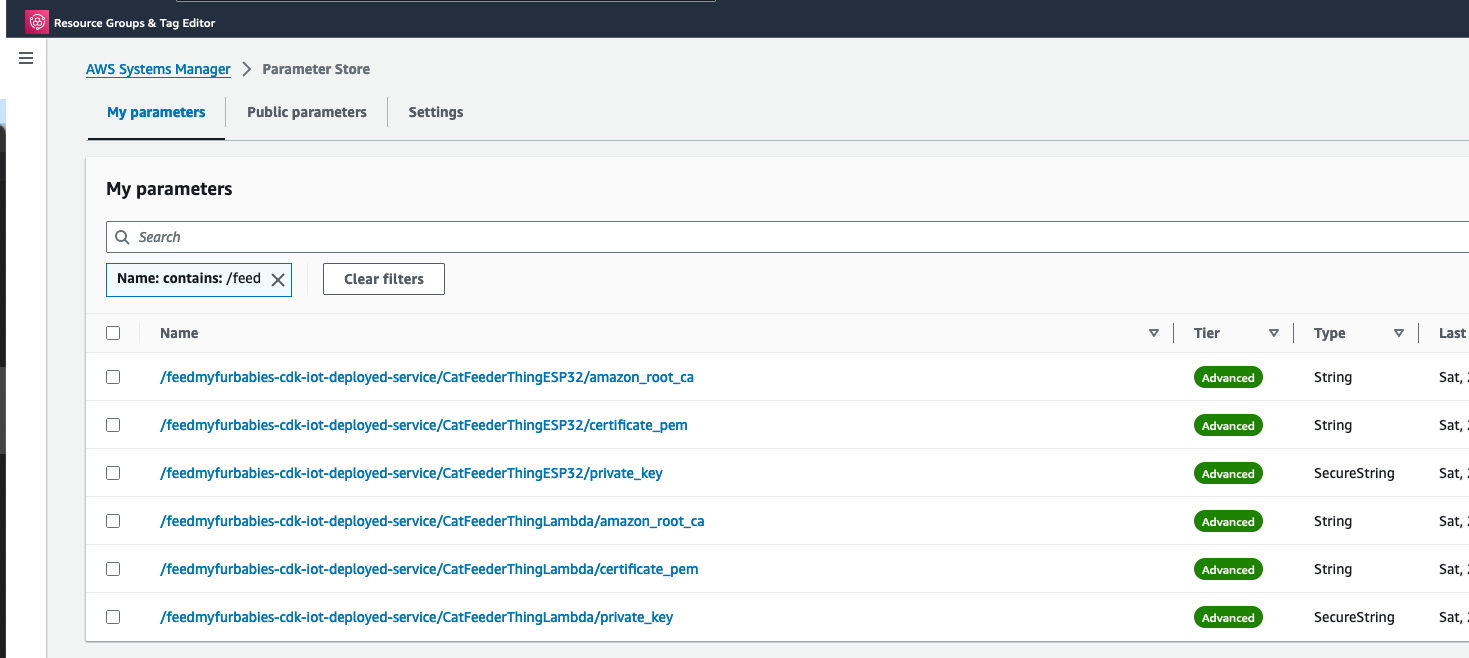This screenshot has width=1469, height=658.
Task: Open the CatFeederThingLambda/certificate_pem parameter link
Action: pyautogui.click(x=429, y=569)
